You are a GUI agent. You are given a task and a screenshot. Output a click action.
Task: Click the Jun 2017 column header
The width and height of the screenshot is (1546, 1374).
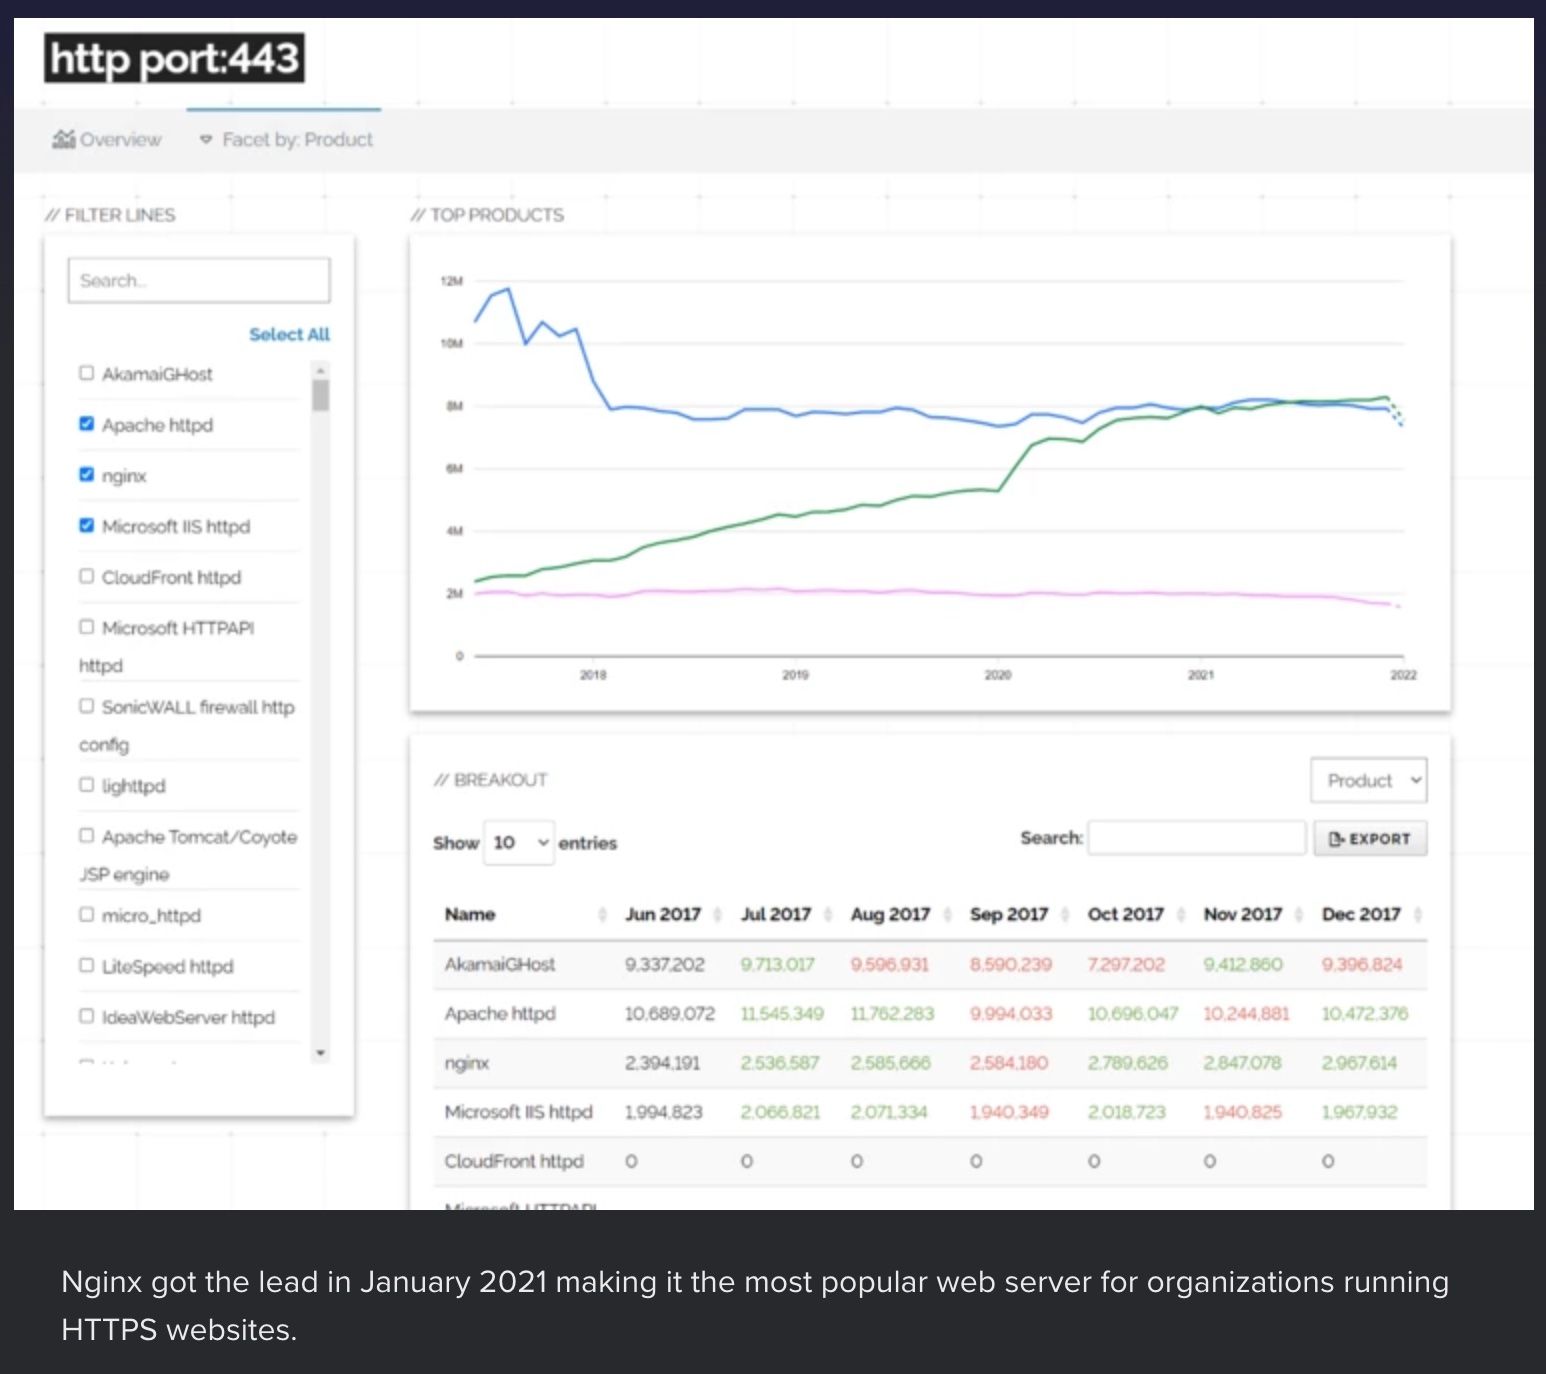[663, 914]
